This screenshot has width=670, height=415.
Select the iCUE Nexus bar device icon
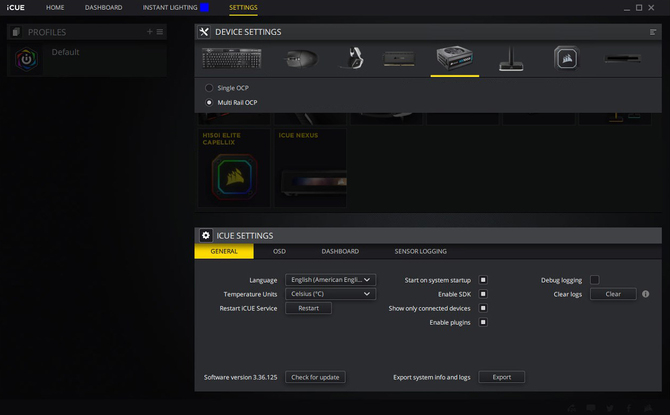(x=622, y=59)
